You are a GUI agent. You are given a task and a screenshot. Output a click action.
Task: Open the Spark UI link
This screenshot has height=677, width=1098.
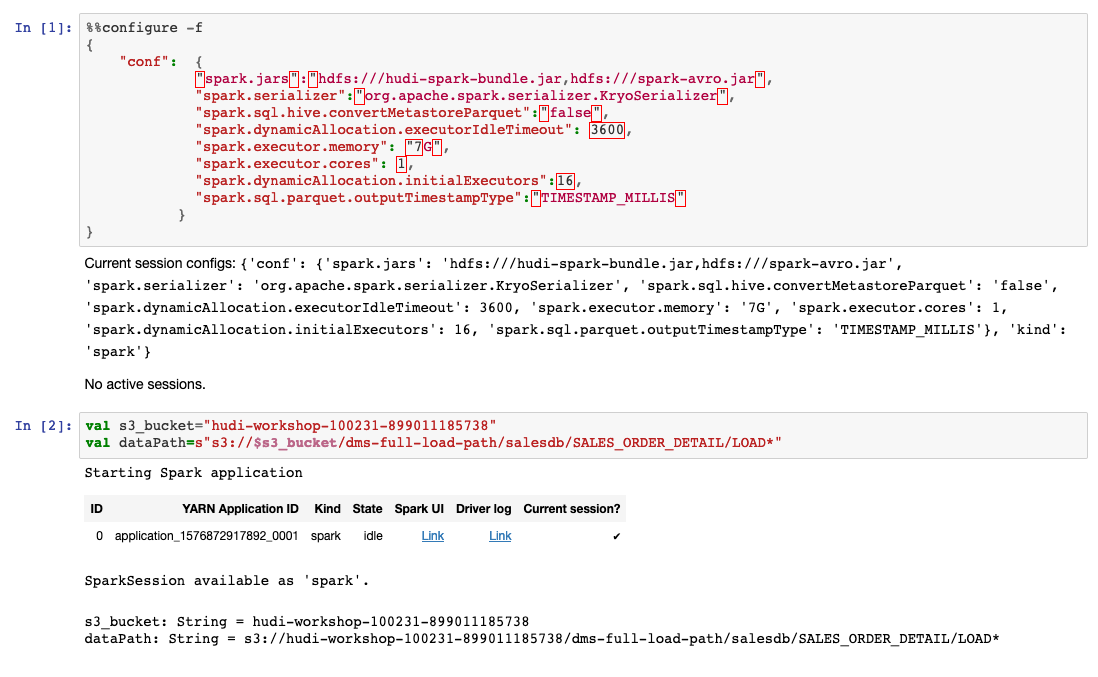coord(432,536)
